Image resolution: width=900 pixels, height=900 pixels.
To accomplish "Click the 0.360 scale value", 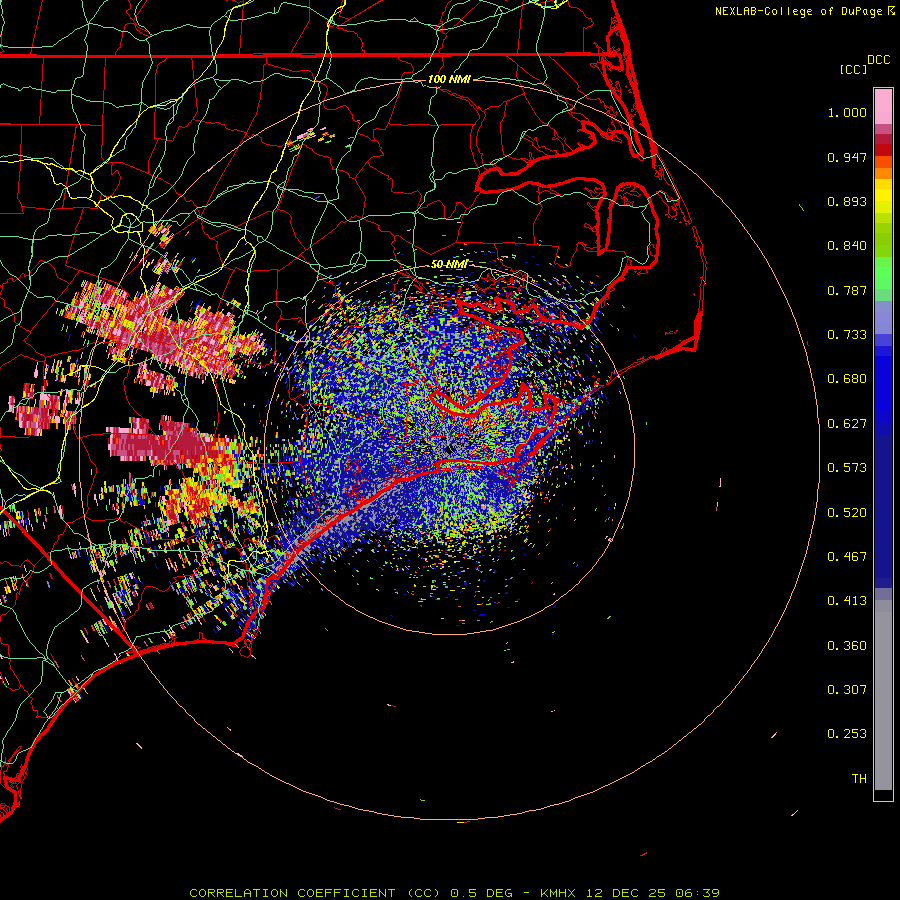I will pos(847,646).
